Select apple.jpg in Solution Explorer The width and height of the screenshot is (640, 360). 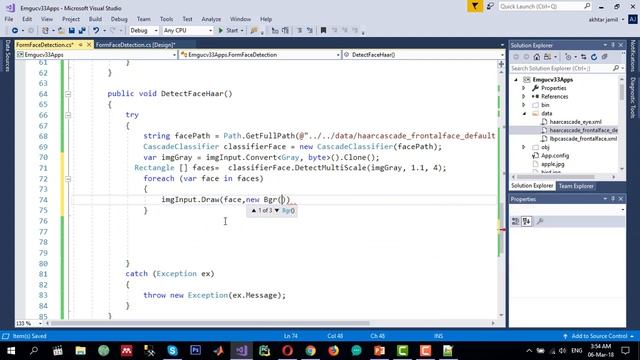click(x=553, y=164)
